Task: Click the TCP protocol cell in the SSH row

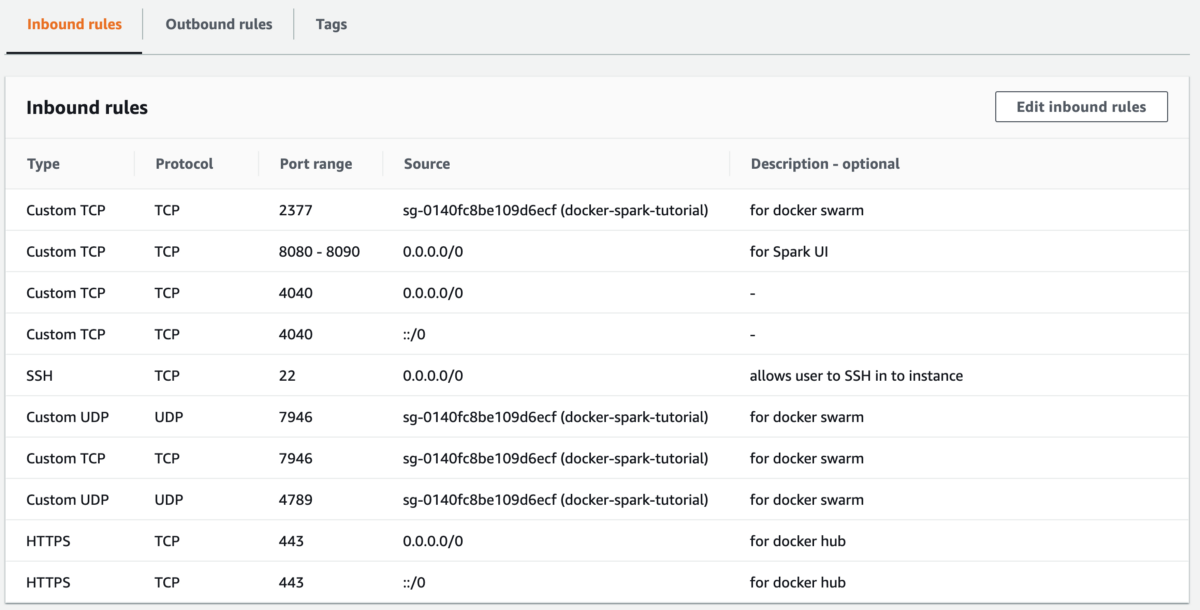Action: (167, 376)
